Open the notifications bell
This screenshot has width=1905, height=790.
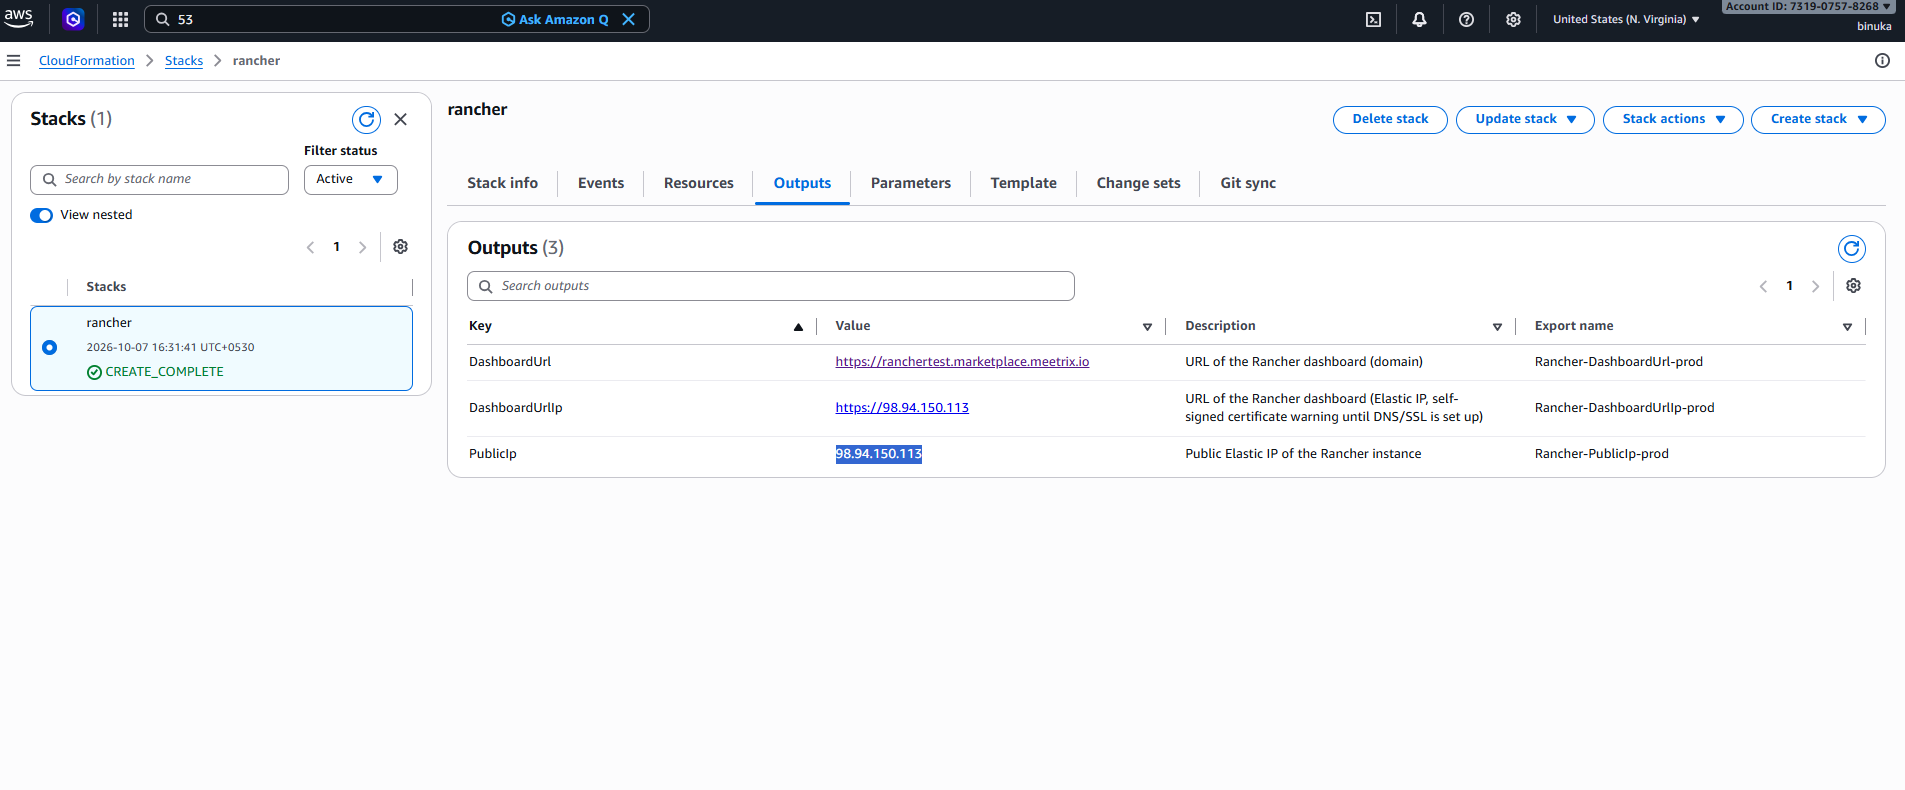click(1419, 19)
